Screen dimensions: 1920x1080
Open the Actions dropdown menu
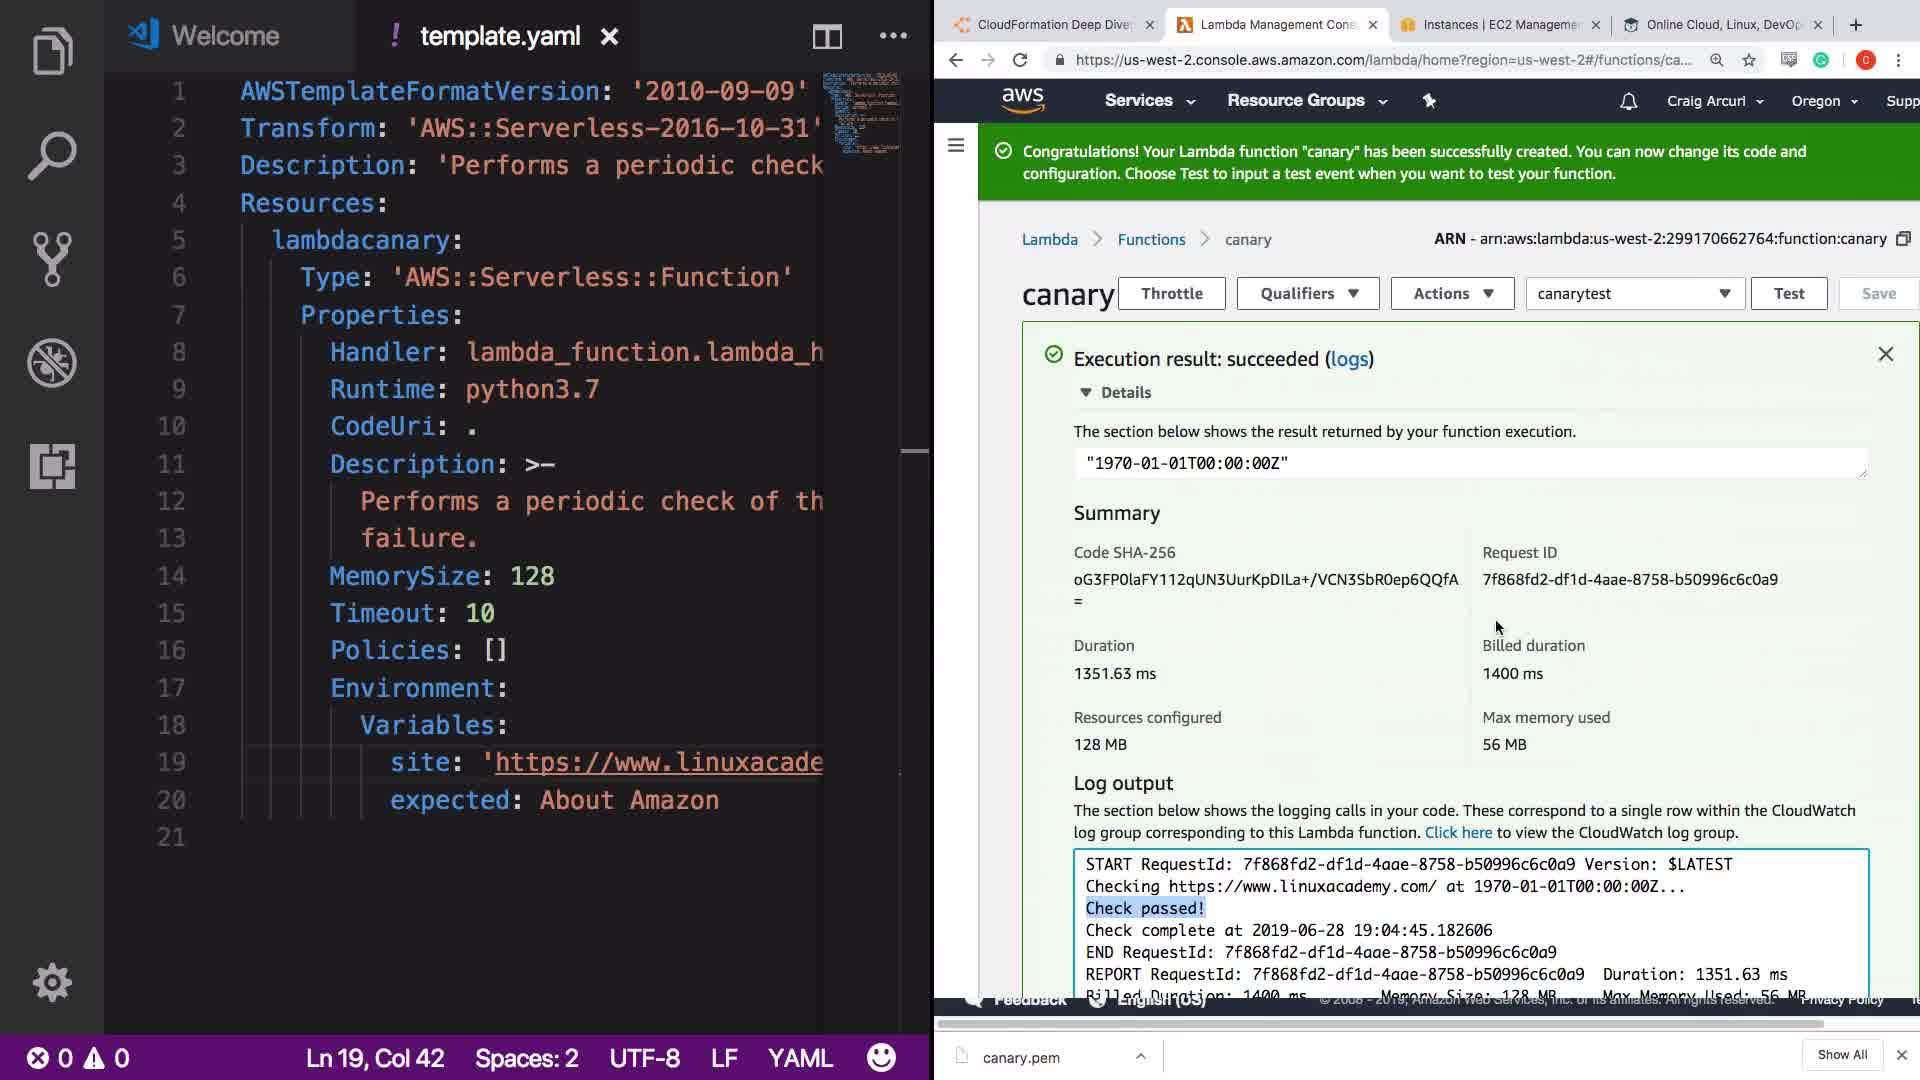click(x=1452, y=294)
